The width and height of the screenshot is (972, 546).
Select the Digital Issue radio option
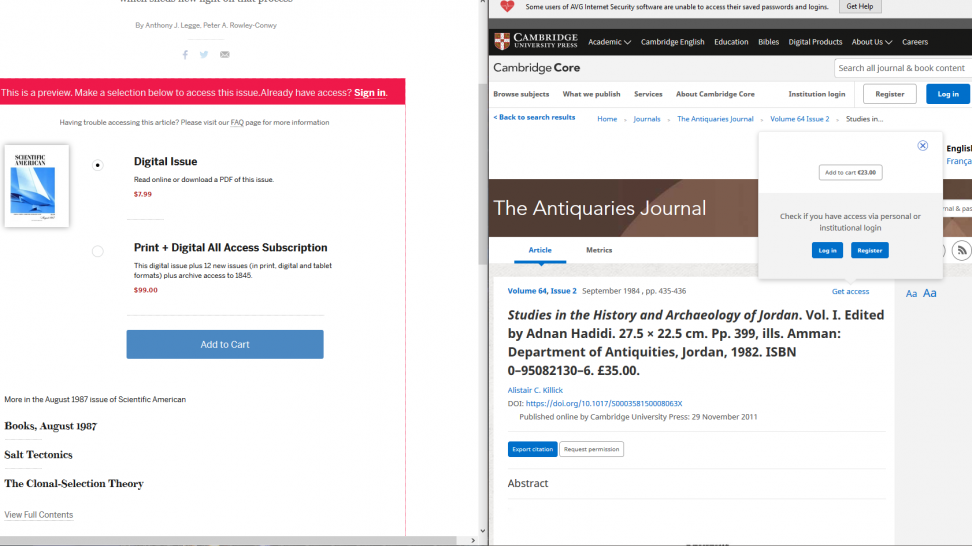(97, 165)
